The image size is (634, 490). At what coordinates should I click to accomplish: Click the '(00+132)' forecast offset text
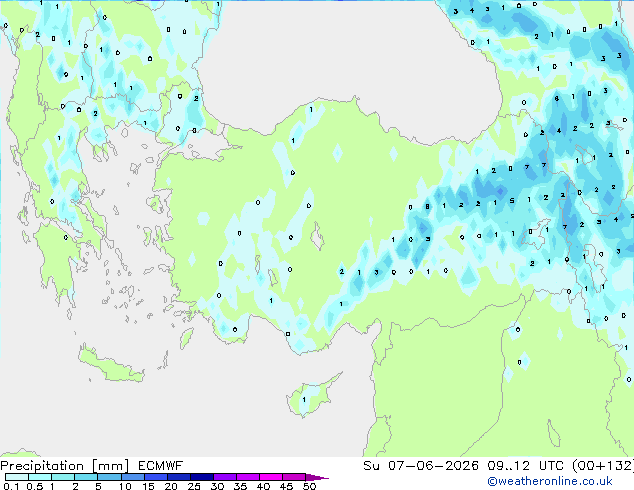click(603, 466)
